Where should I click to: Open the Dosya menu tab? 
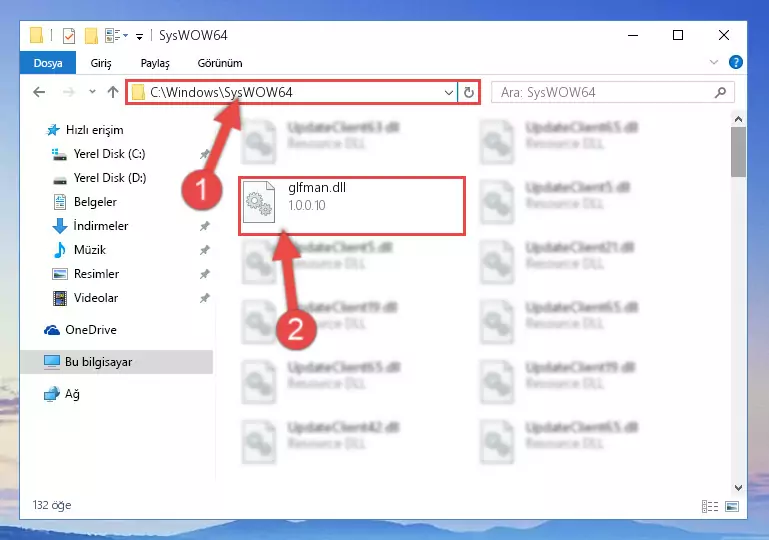pos(48,63)
